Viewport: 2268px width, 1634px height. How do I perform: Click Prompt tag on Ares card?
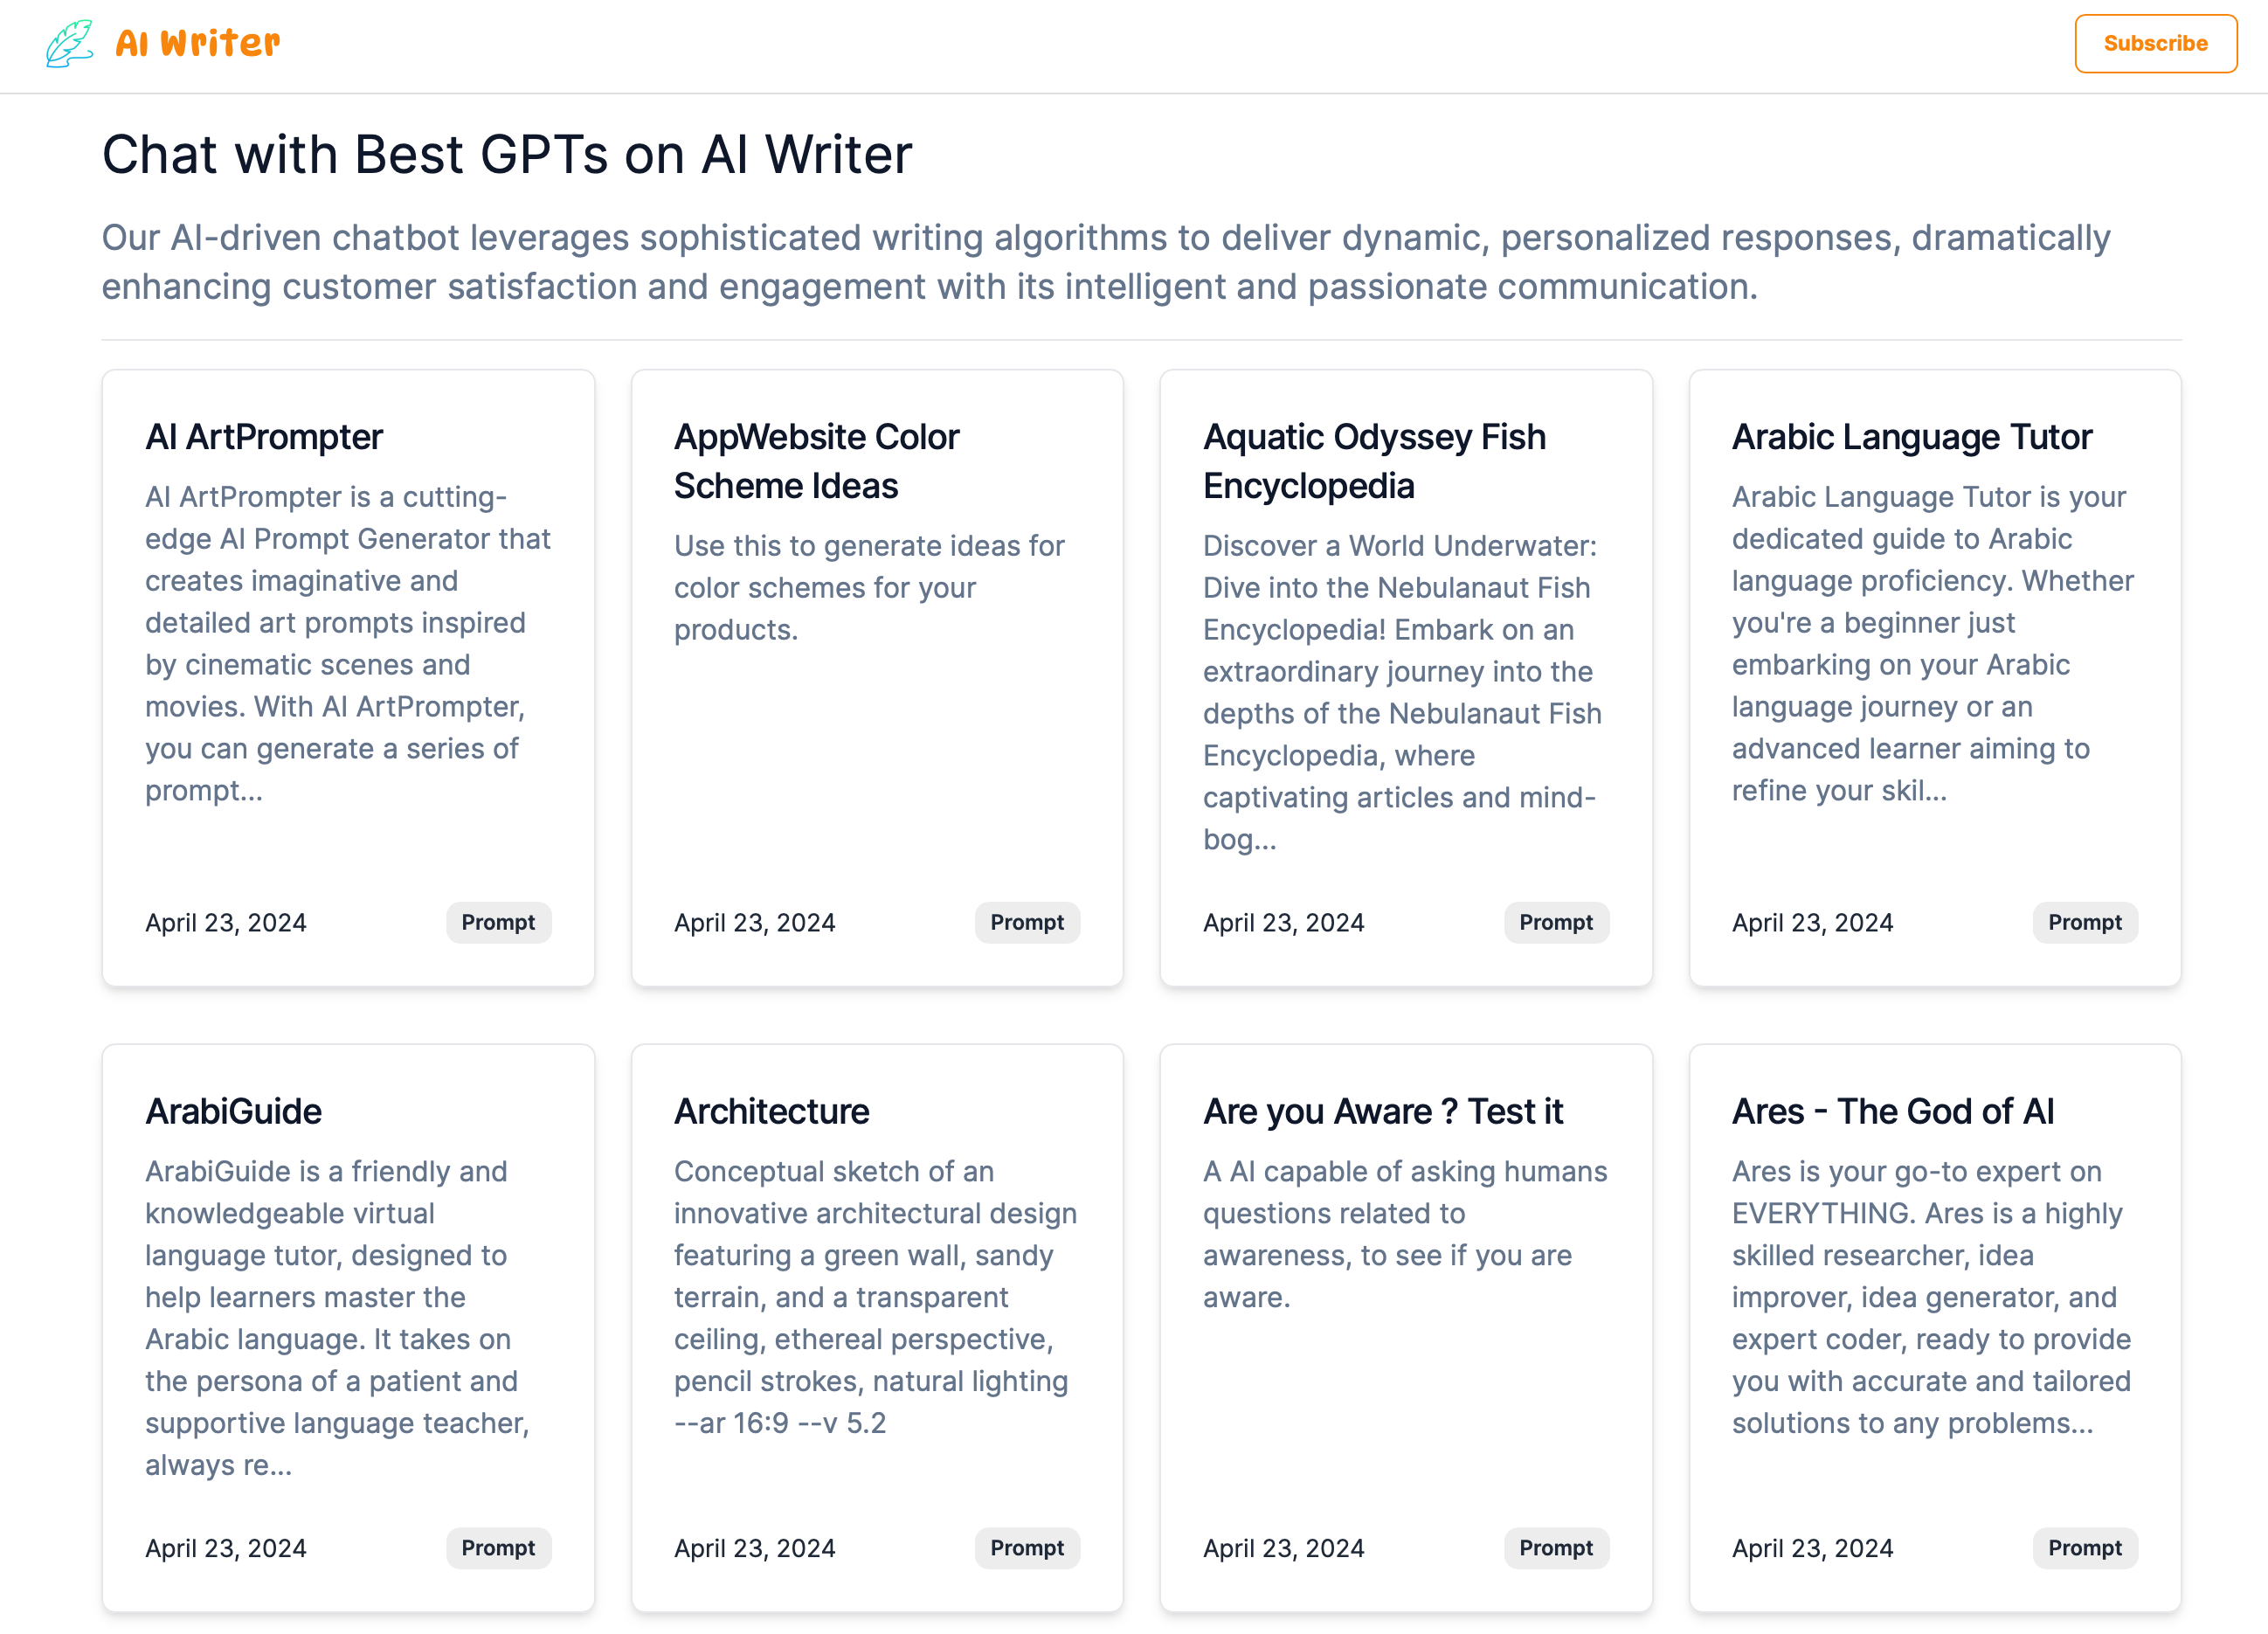[x=2084, y=1548]
